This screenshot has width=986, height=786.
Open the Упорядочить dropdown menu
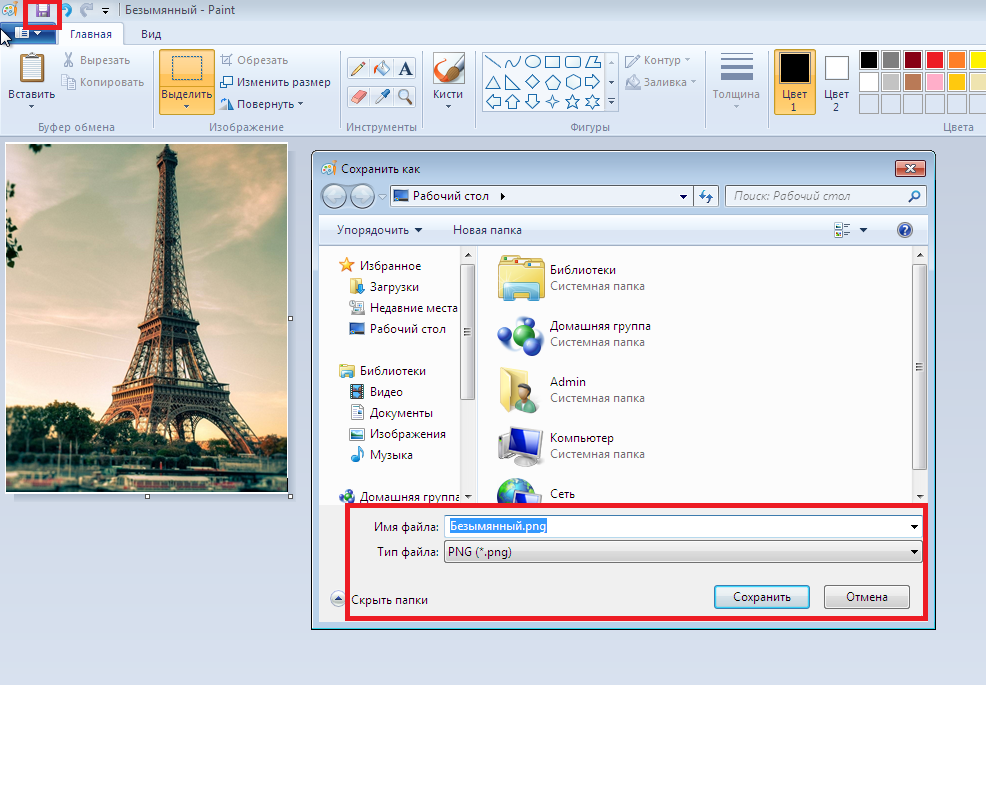[379, 230]
